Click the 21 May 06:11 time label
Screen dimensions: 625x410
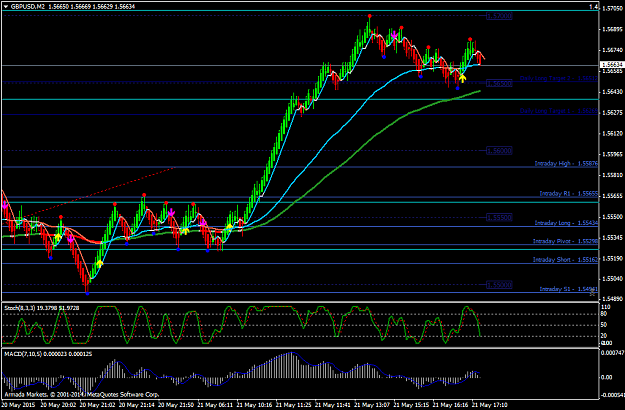216,405
